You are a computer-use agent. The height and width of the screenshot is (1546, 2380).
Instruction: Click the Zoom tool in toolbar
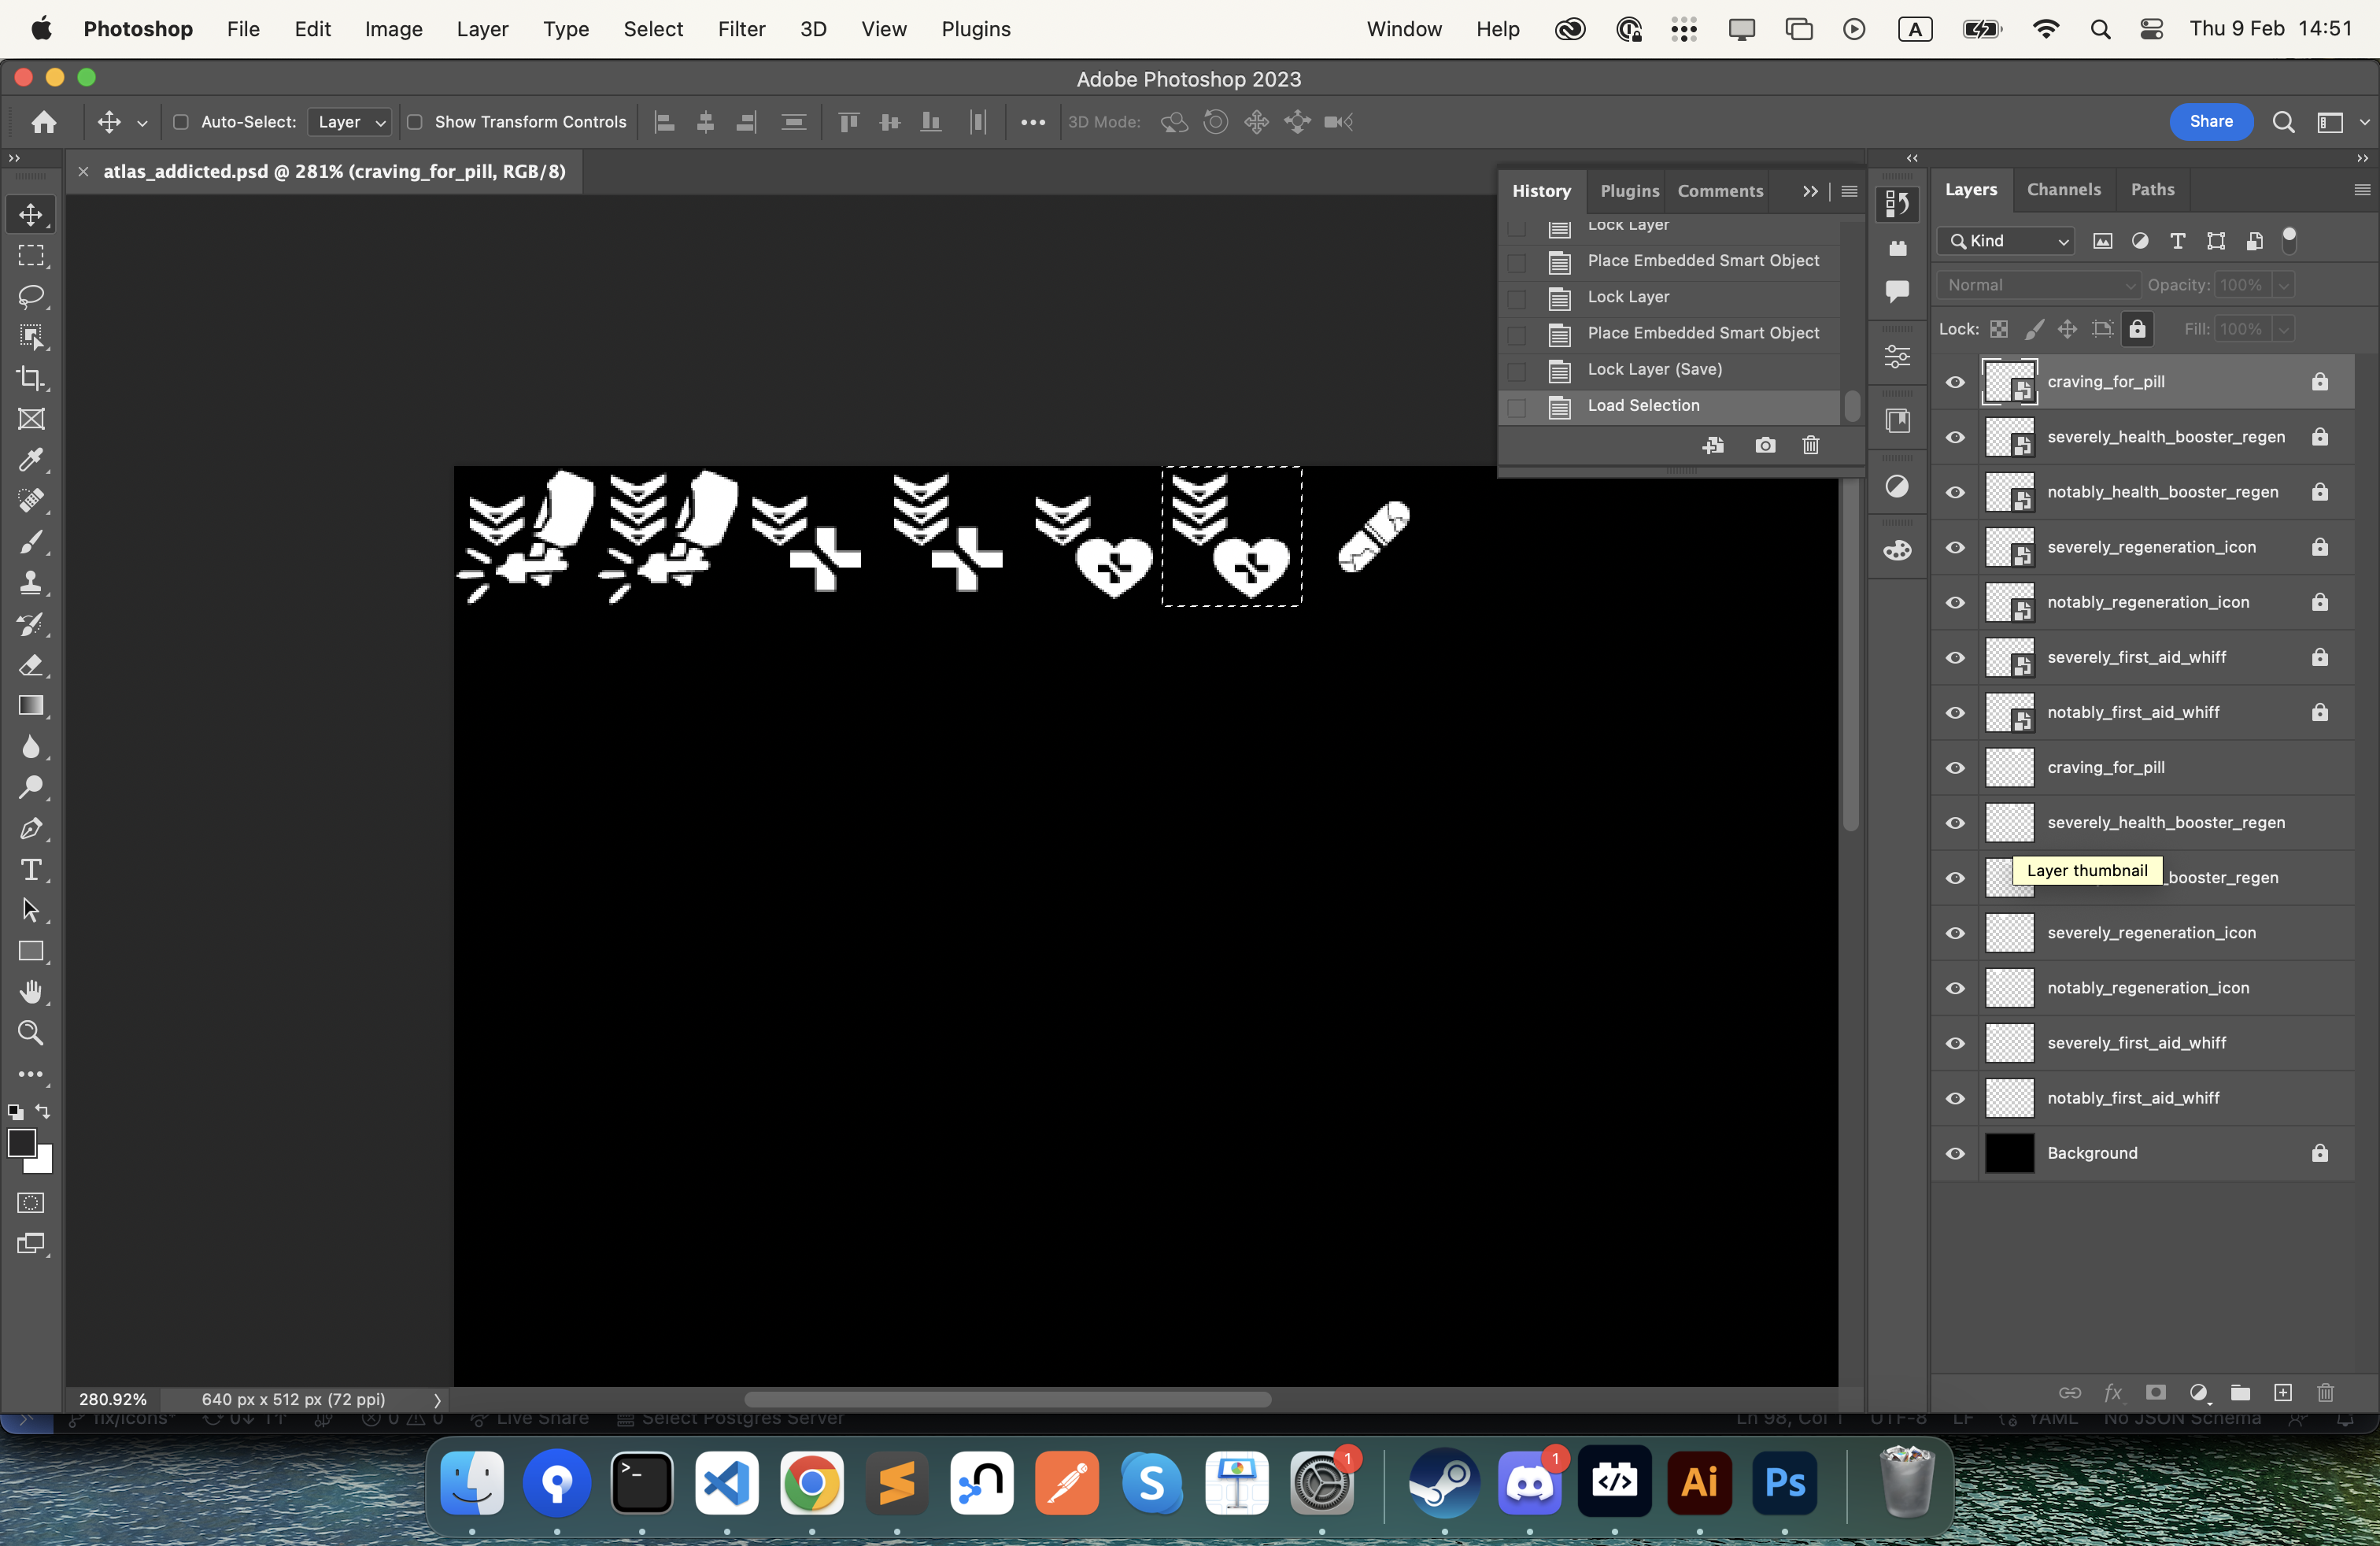(x=31, y=1033)
